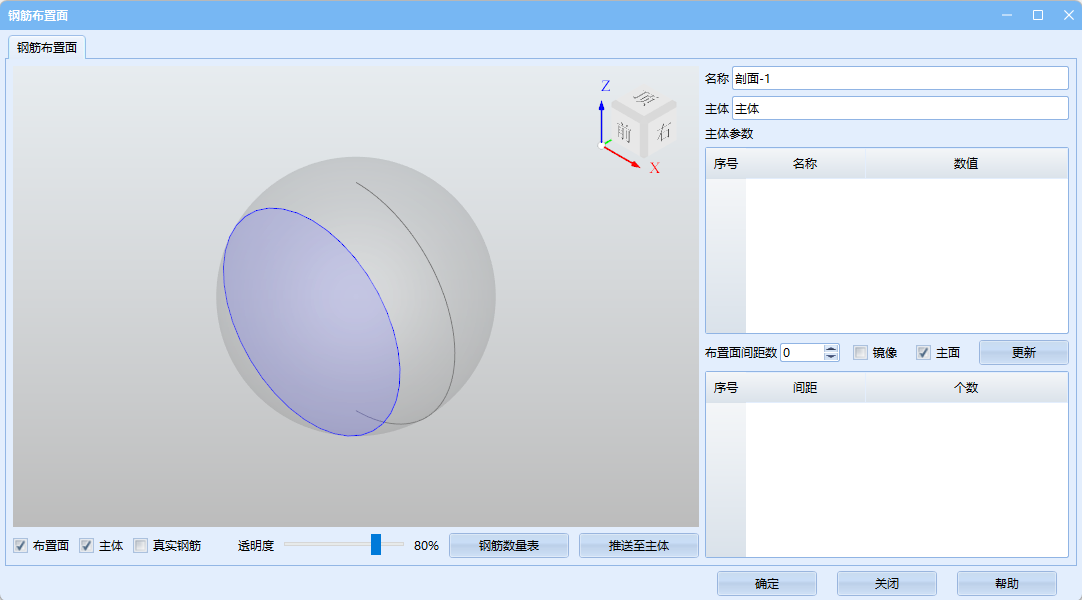This screenshot has width=1082, height=600.
Task: Toggle the 布置面 visibility checkbox
Action: [20, 546]
